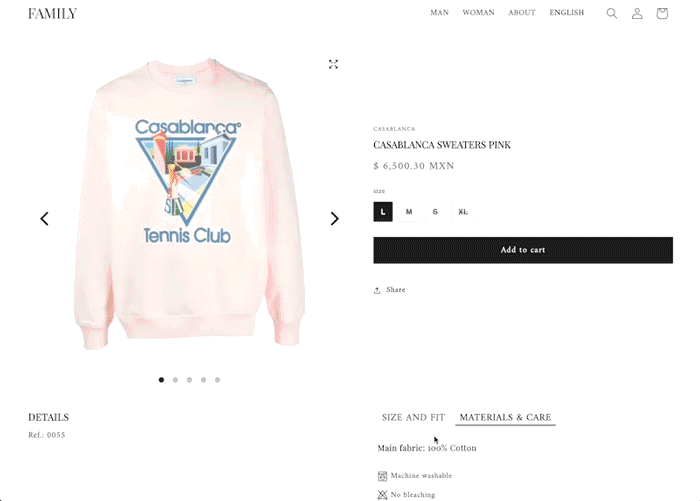Select size S
This screenshot has height=501, width=700.
(435, 212)
